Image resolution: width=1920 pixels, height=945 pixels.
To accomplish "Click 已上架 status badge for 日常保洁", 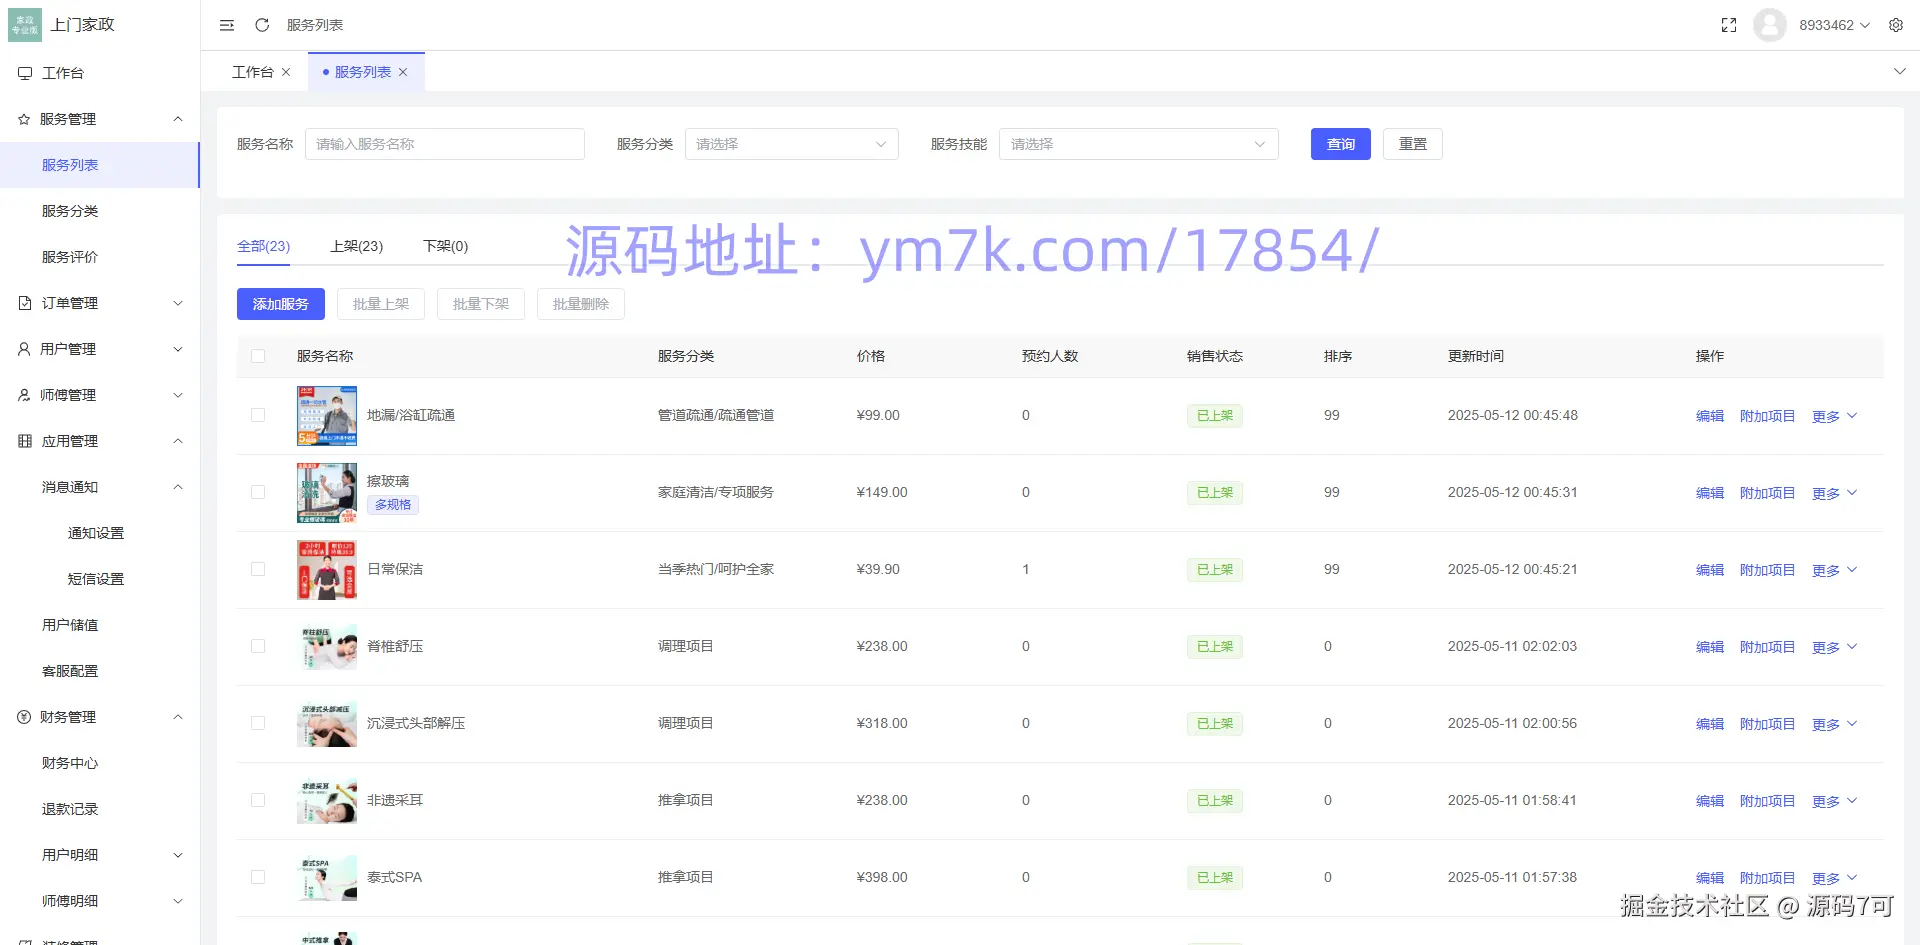I will 1215,570.
